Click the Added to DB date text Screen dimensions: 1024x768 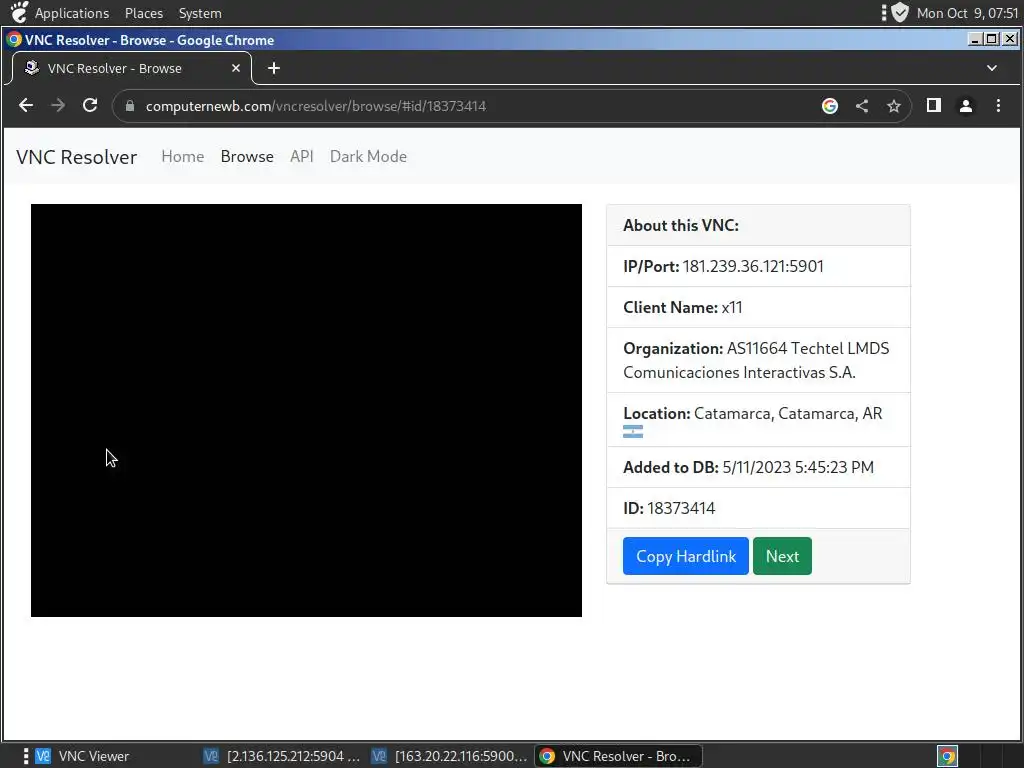point(748,468)
